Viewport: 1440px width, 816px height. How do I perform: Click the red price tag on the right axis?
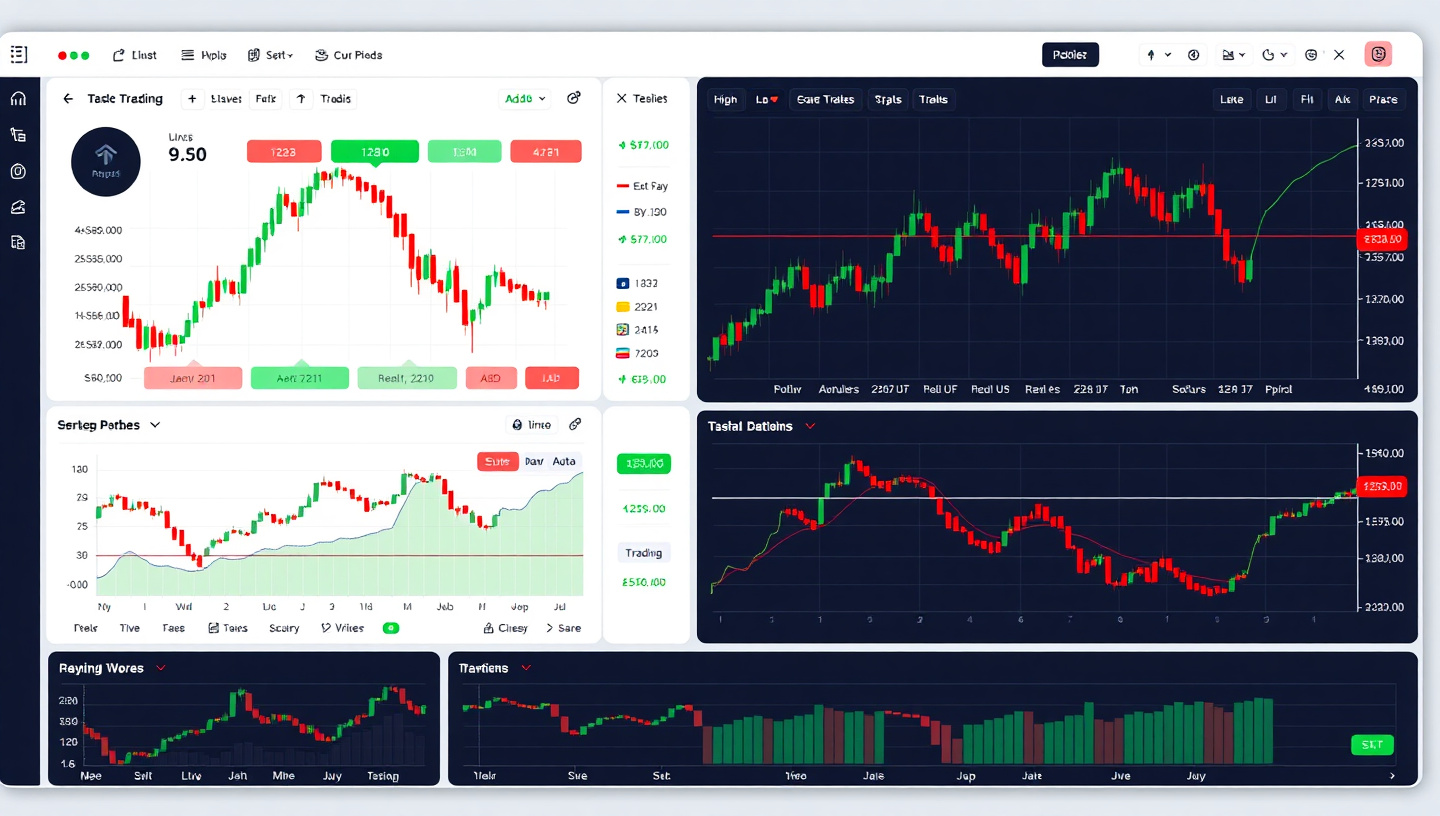click(x=1382, y=239)
